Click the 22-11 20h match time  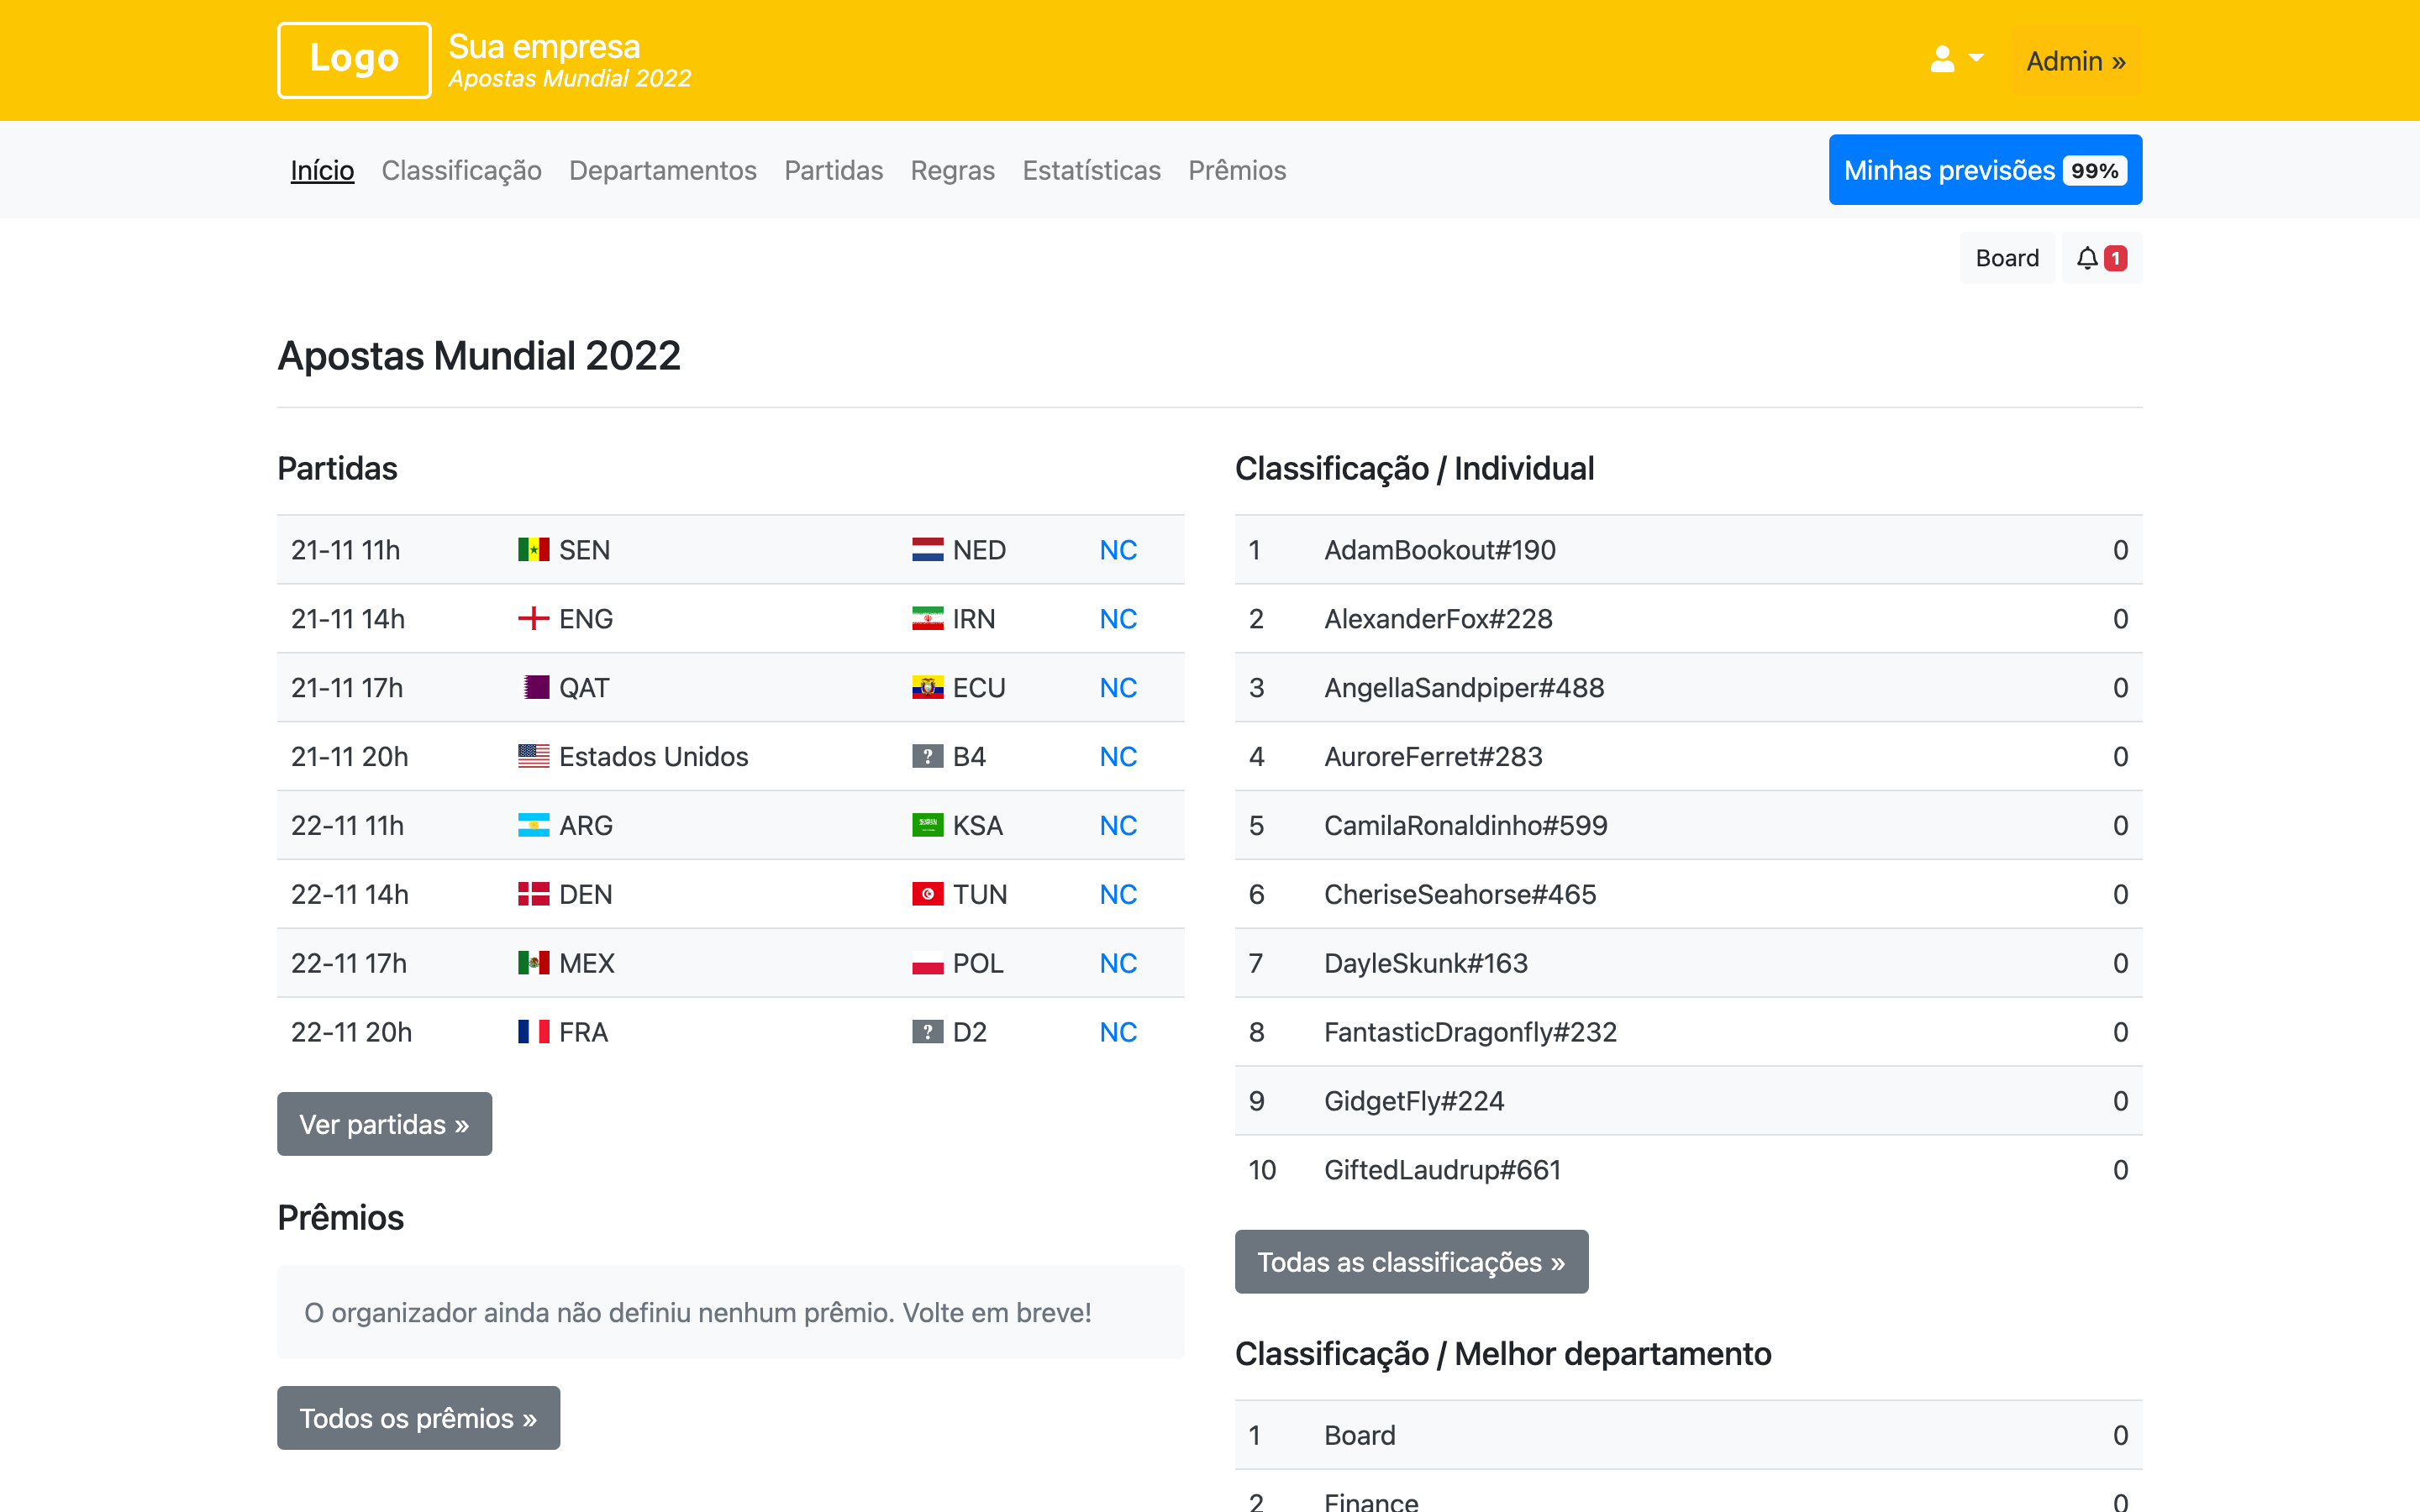[351, 1033]
